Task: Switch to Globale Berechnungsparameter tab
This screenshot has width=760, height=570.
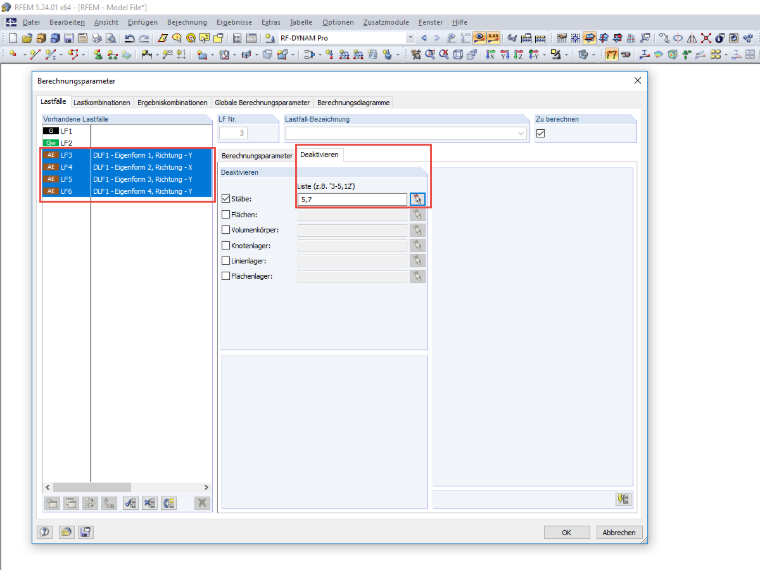Action: point(262,102)
